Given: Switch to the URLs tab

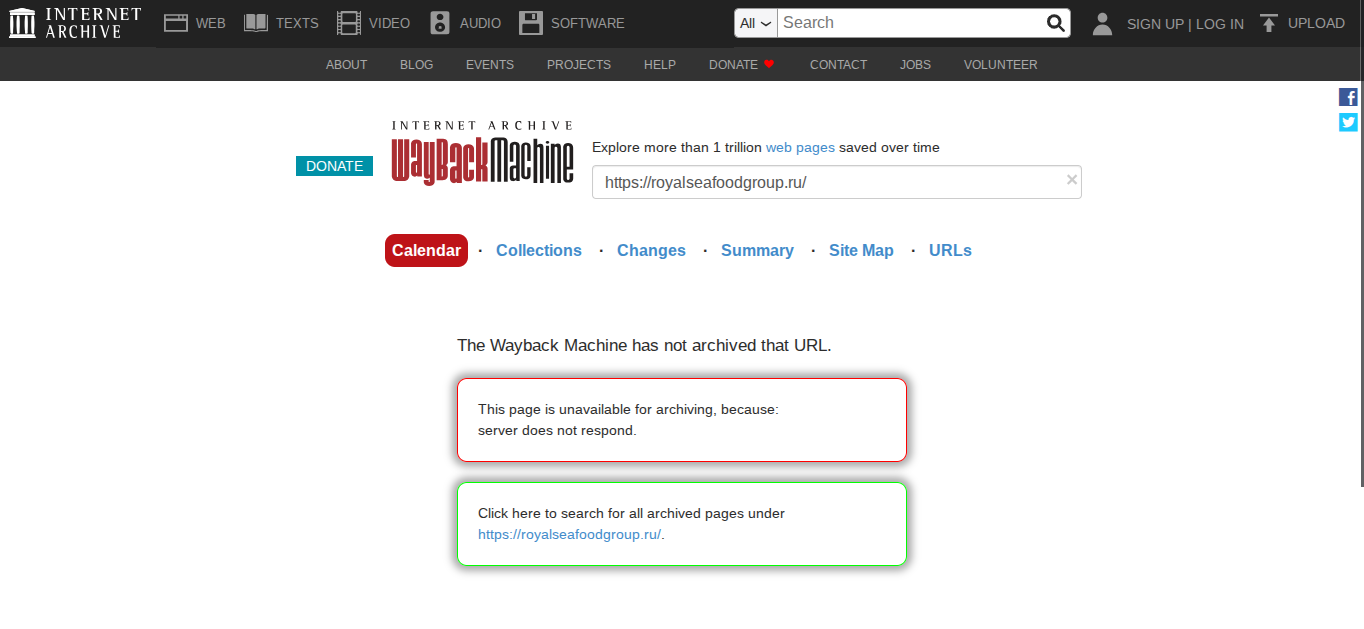Looking at the screenshot, I should 950,250.
